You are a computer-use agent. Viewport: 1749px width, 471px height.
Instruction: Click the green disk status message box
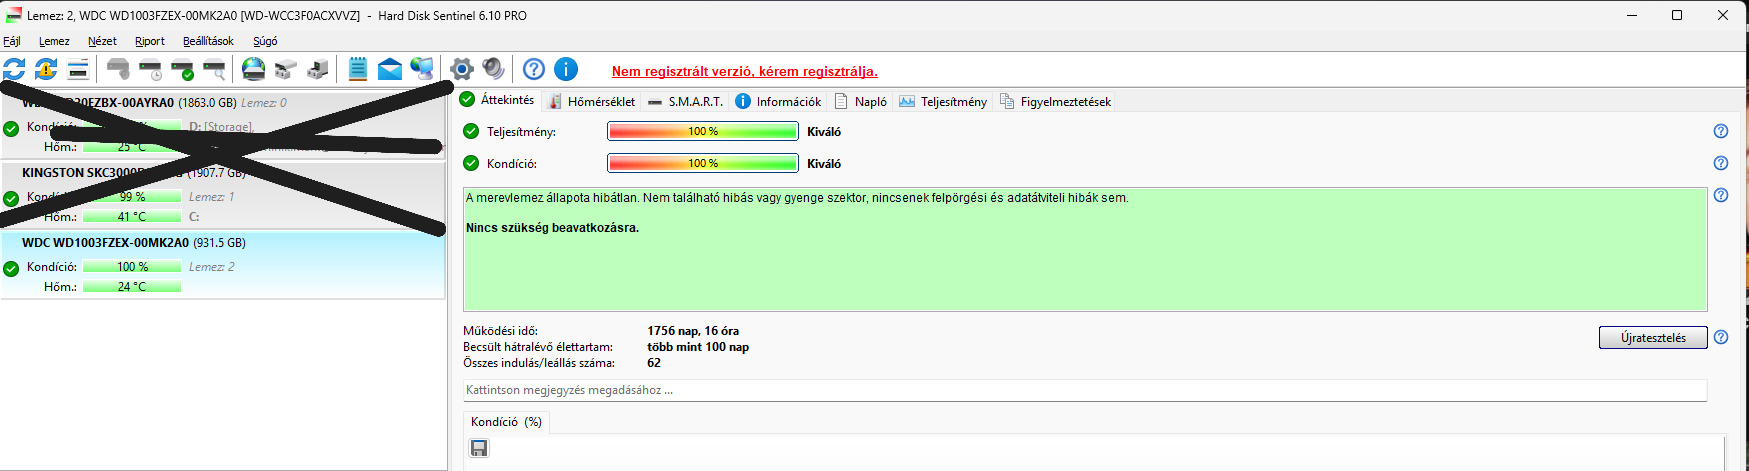coord(1085,249)
